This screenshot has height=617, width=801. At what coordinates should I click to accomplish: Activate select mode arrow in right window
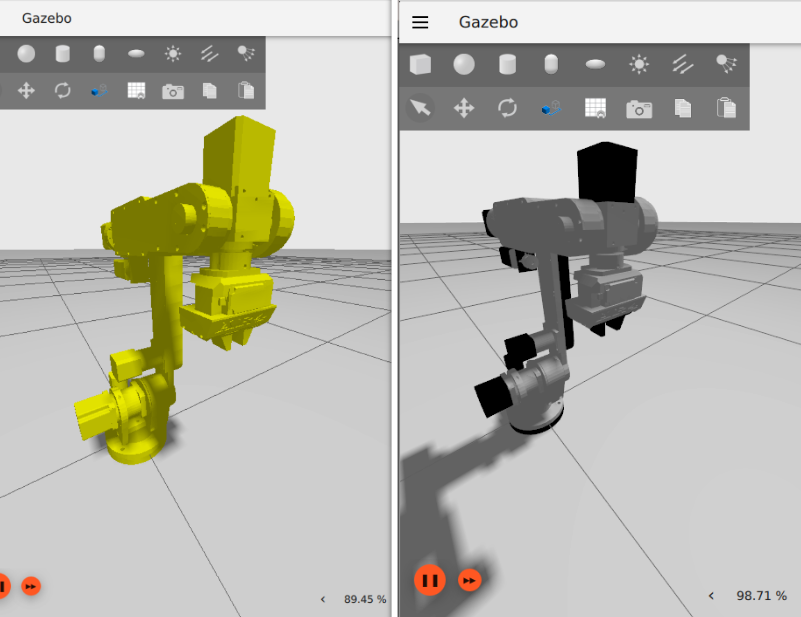coord(420,108)
